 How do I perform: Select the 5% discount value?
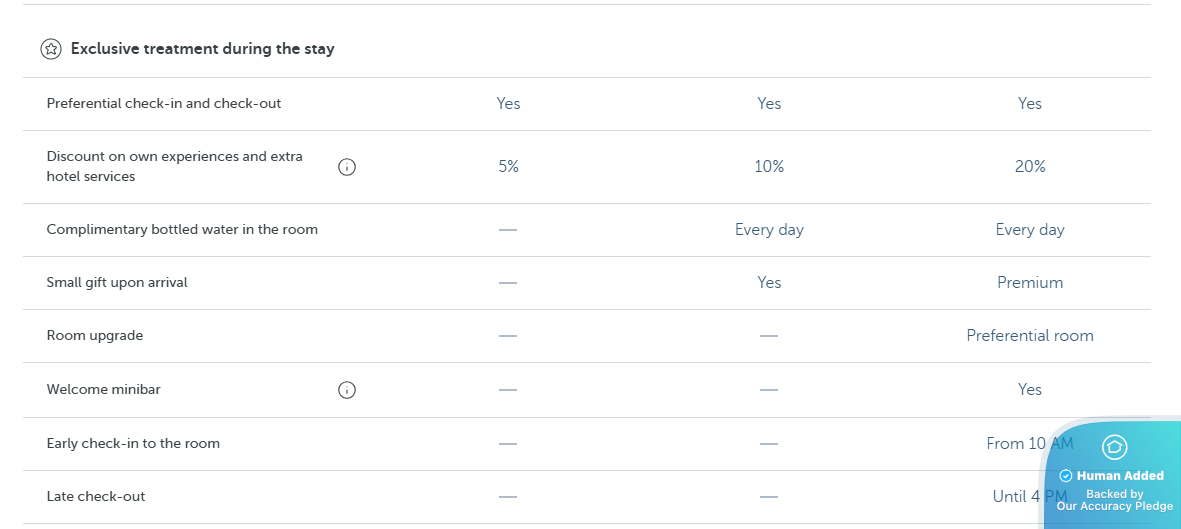(x=508, y=167)
